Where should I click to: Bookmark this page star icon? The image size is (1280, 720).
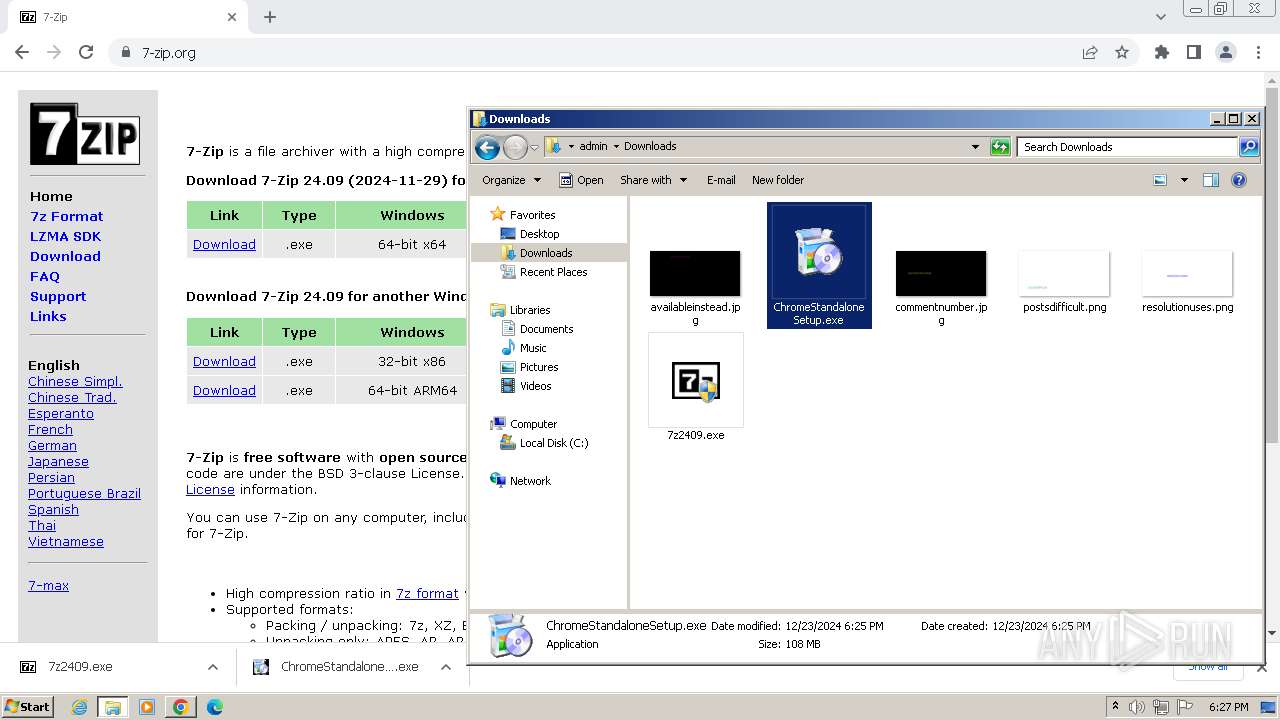click(1122, 52)
